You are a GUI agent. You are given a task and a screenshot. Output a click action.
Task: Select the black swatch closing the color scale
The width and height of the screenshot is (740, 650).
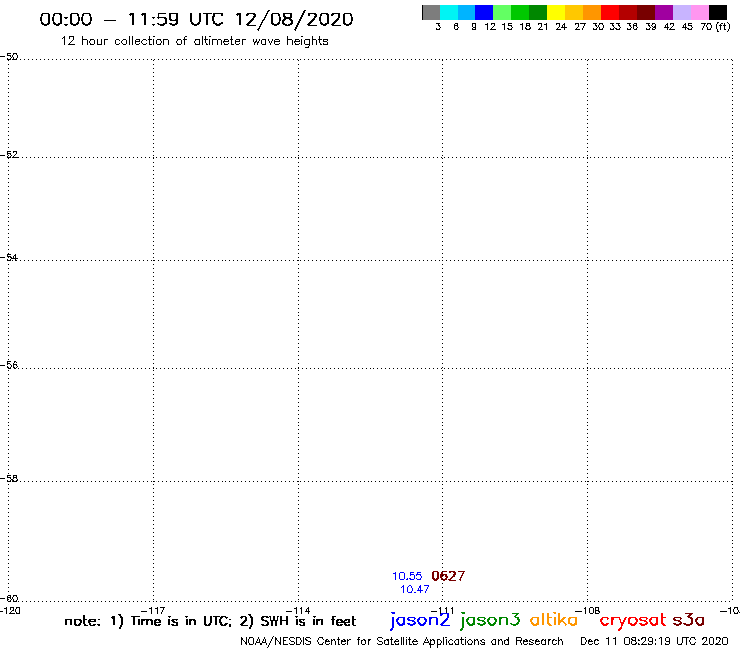click(717, 12)
